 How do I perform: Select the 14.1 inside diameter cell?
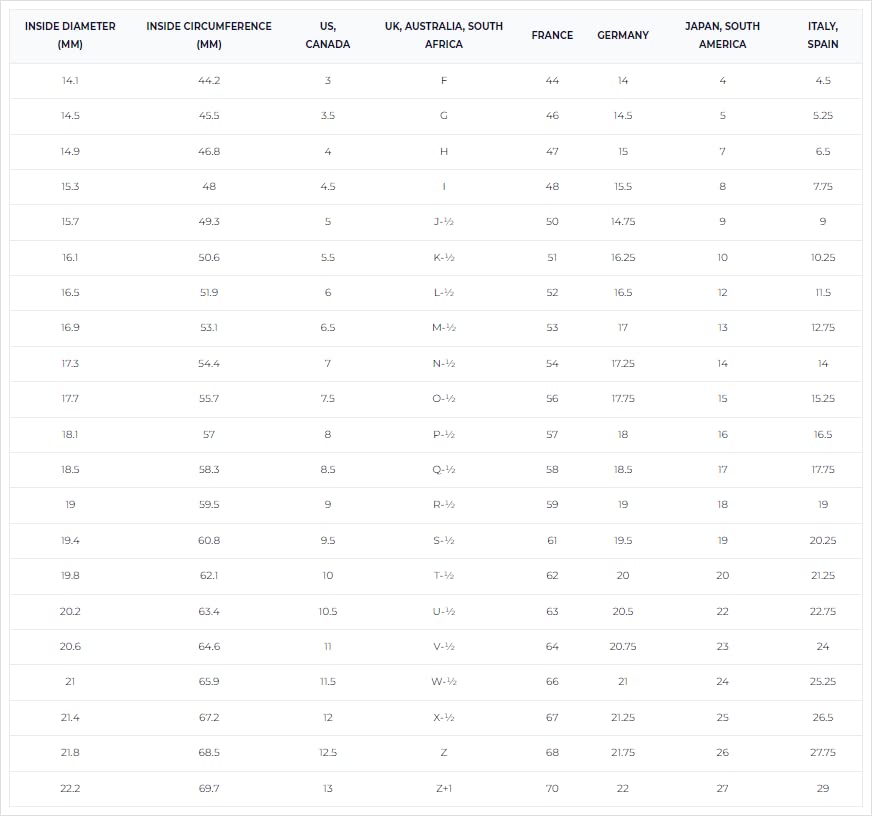click(x=70, y=81)
